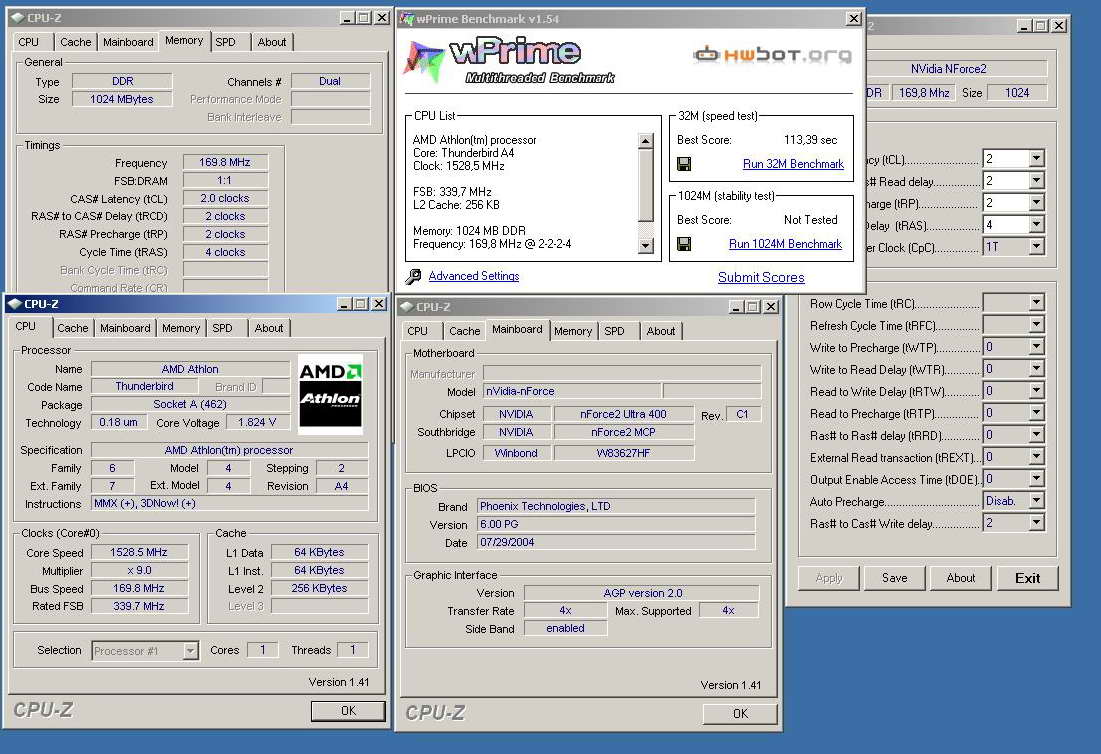Click the CPU List scrollbar track
The width and height of the screenshot is (1101, 754).
pos(646,230)
